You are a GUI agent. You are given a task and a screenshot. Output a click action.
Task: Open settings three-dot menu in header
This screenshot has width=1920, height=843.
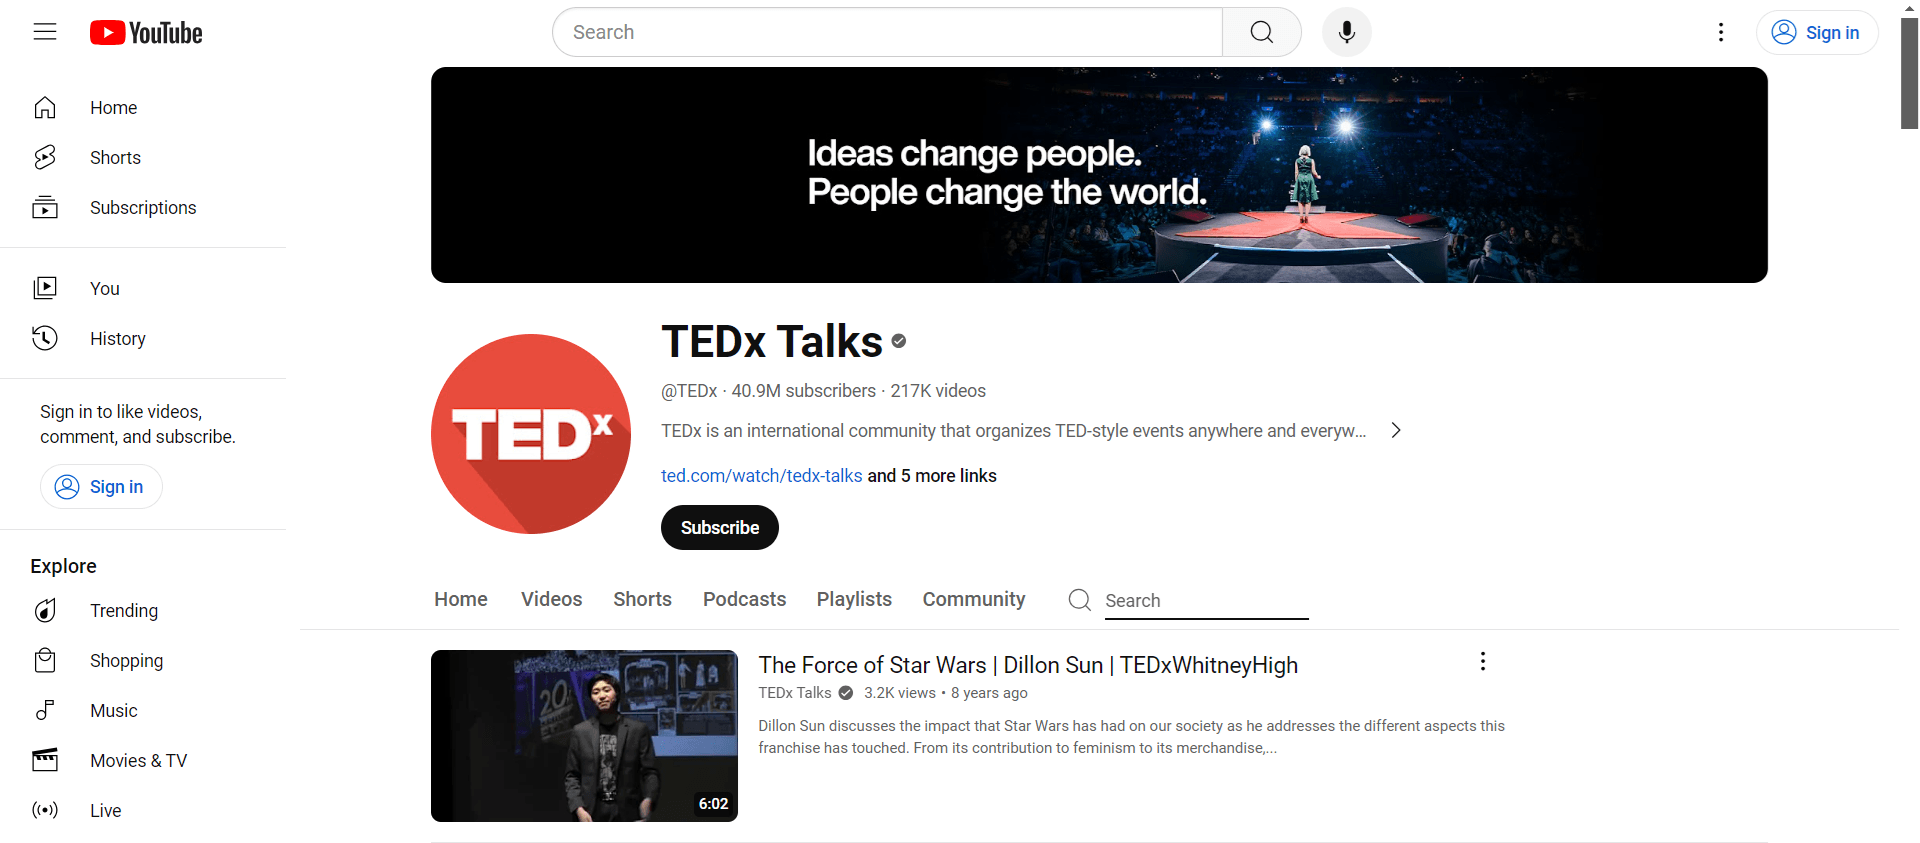pyautogui.click(x=1720, y=32)
